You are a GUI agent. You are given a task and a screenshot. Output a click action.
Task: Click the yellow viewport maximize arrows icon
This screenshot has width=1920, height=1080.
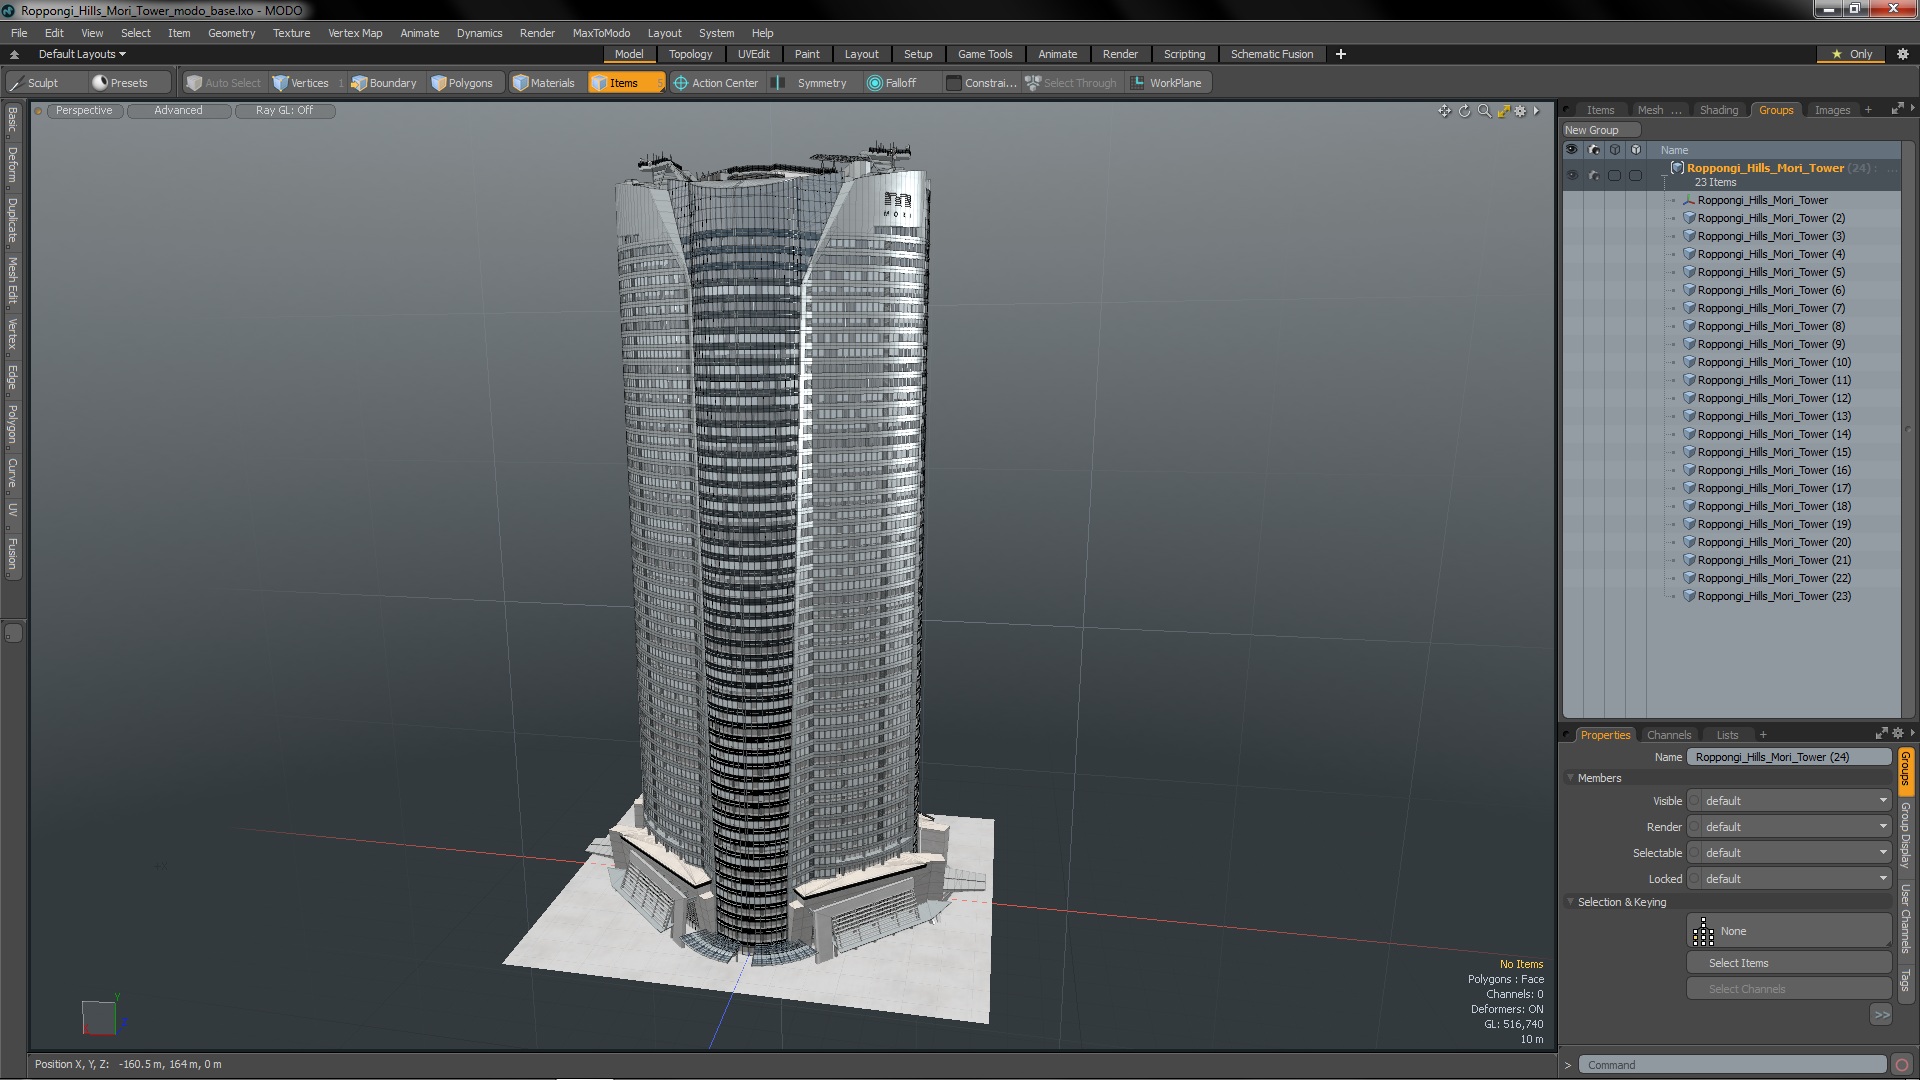click(x=1503, y=111)
